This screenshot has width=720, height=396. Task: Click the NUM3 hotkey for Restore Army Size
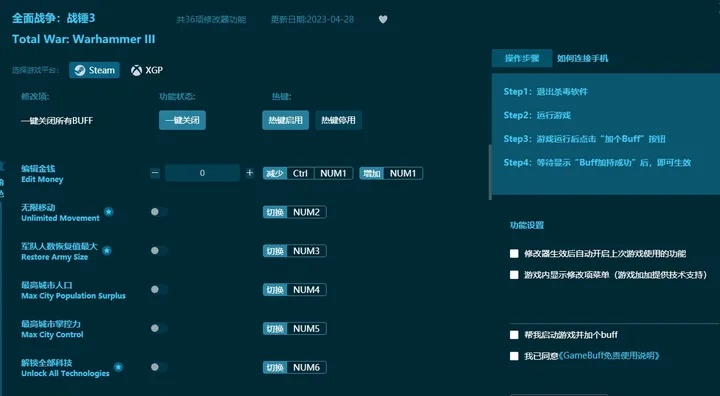294,251
